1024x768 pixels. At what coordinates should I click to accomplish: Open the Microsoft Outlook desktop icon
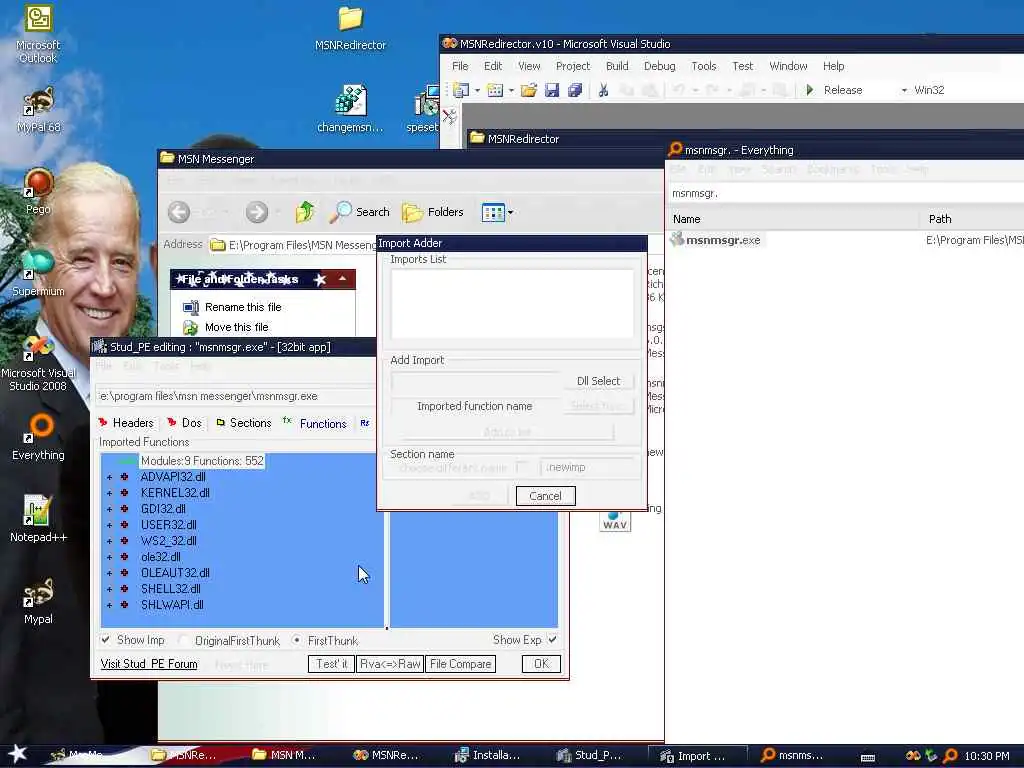click(38, 34)
